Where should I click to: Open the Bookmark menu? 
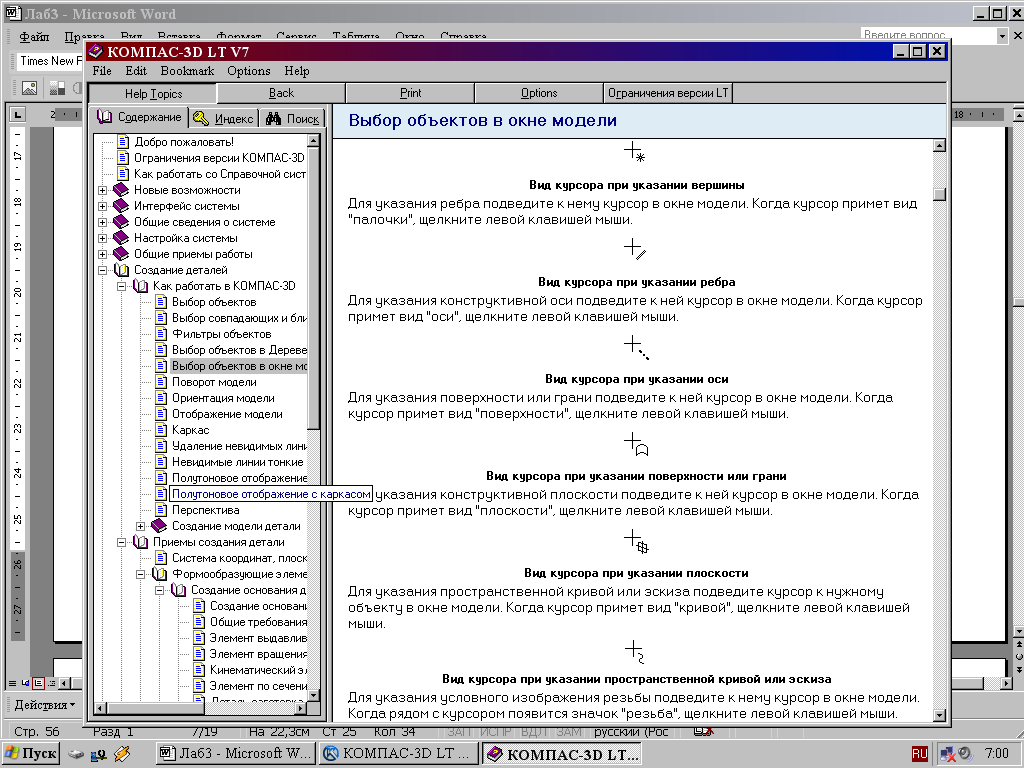[x=187, y=71]
